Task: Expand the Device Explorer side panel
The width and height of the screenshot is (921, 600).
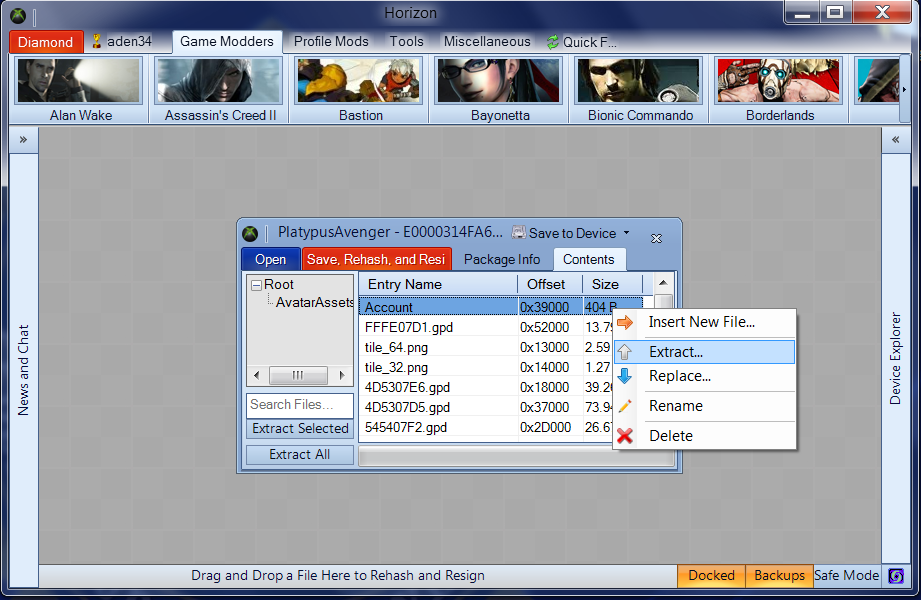Action: point(896,140)
